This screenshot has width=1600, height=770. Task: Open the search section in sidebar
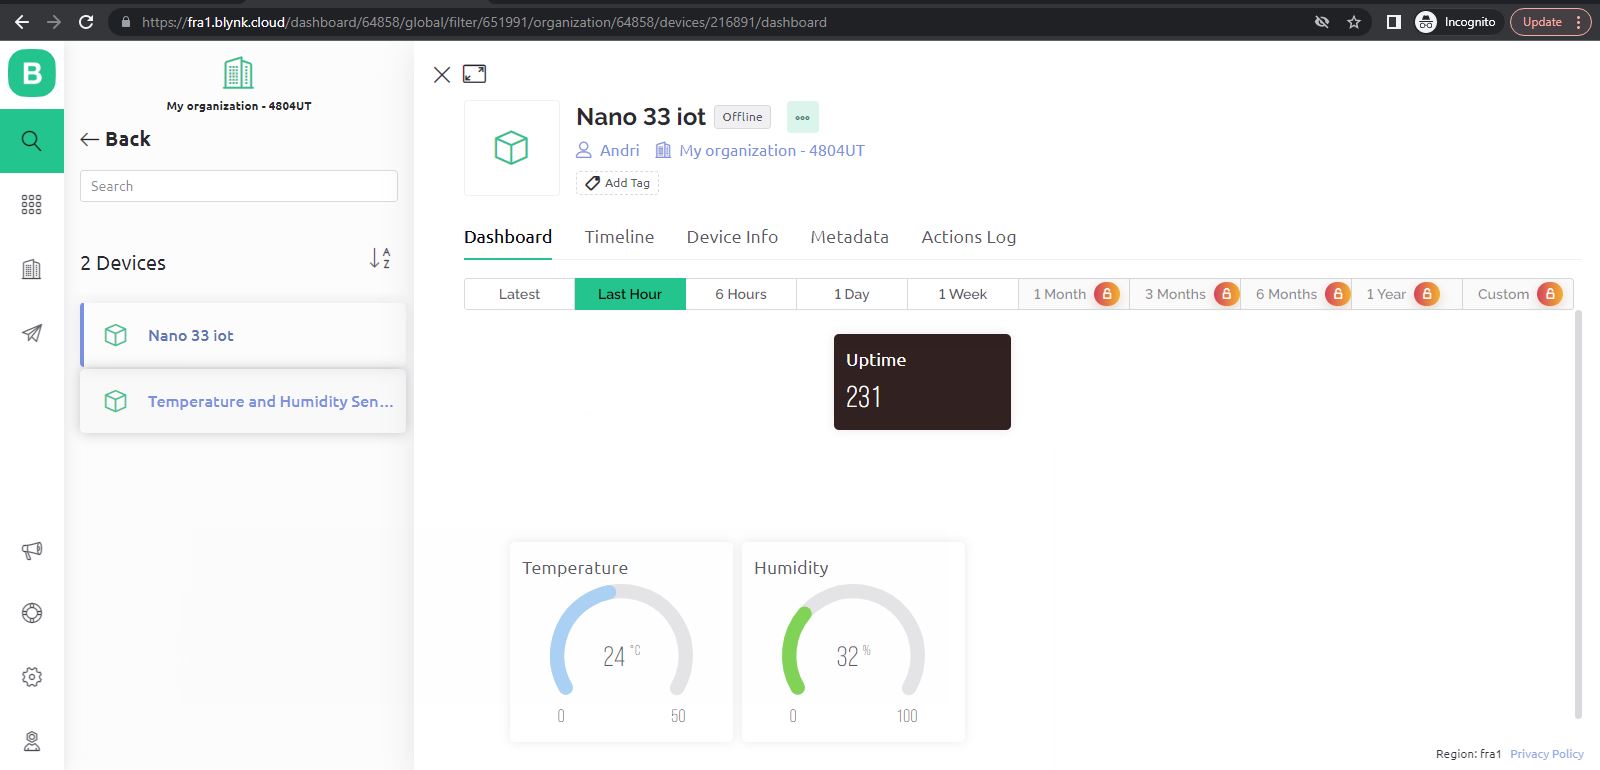[32, 141]
